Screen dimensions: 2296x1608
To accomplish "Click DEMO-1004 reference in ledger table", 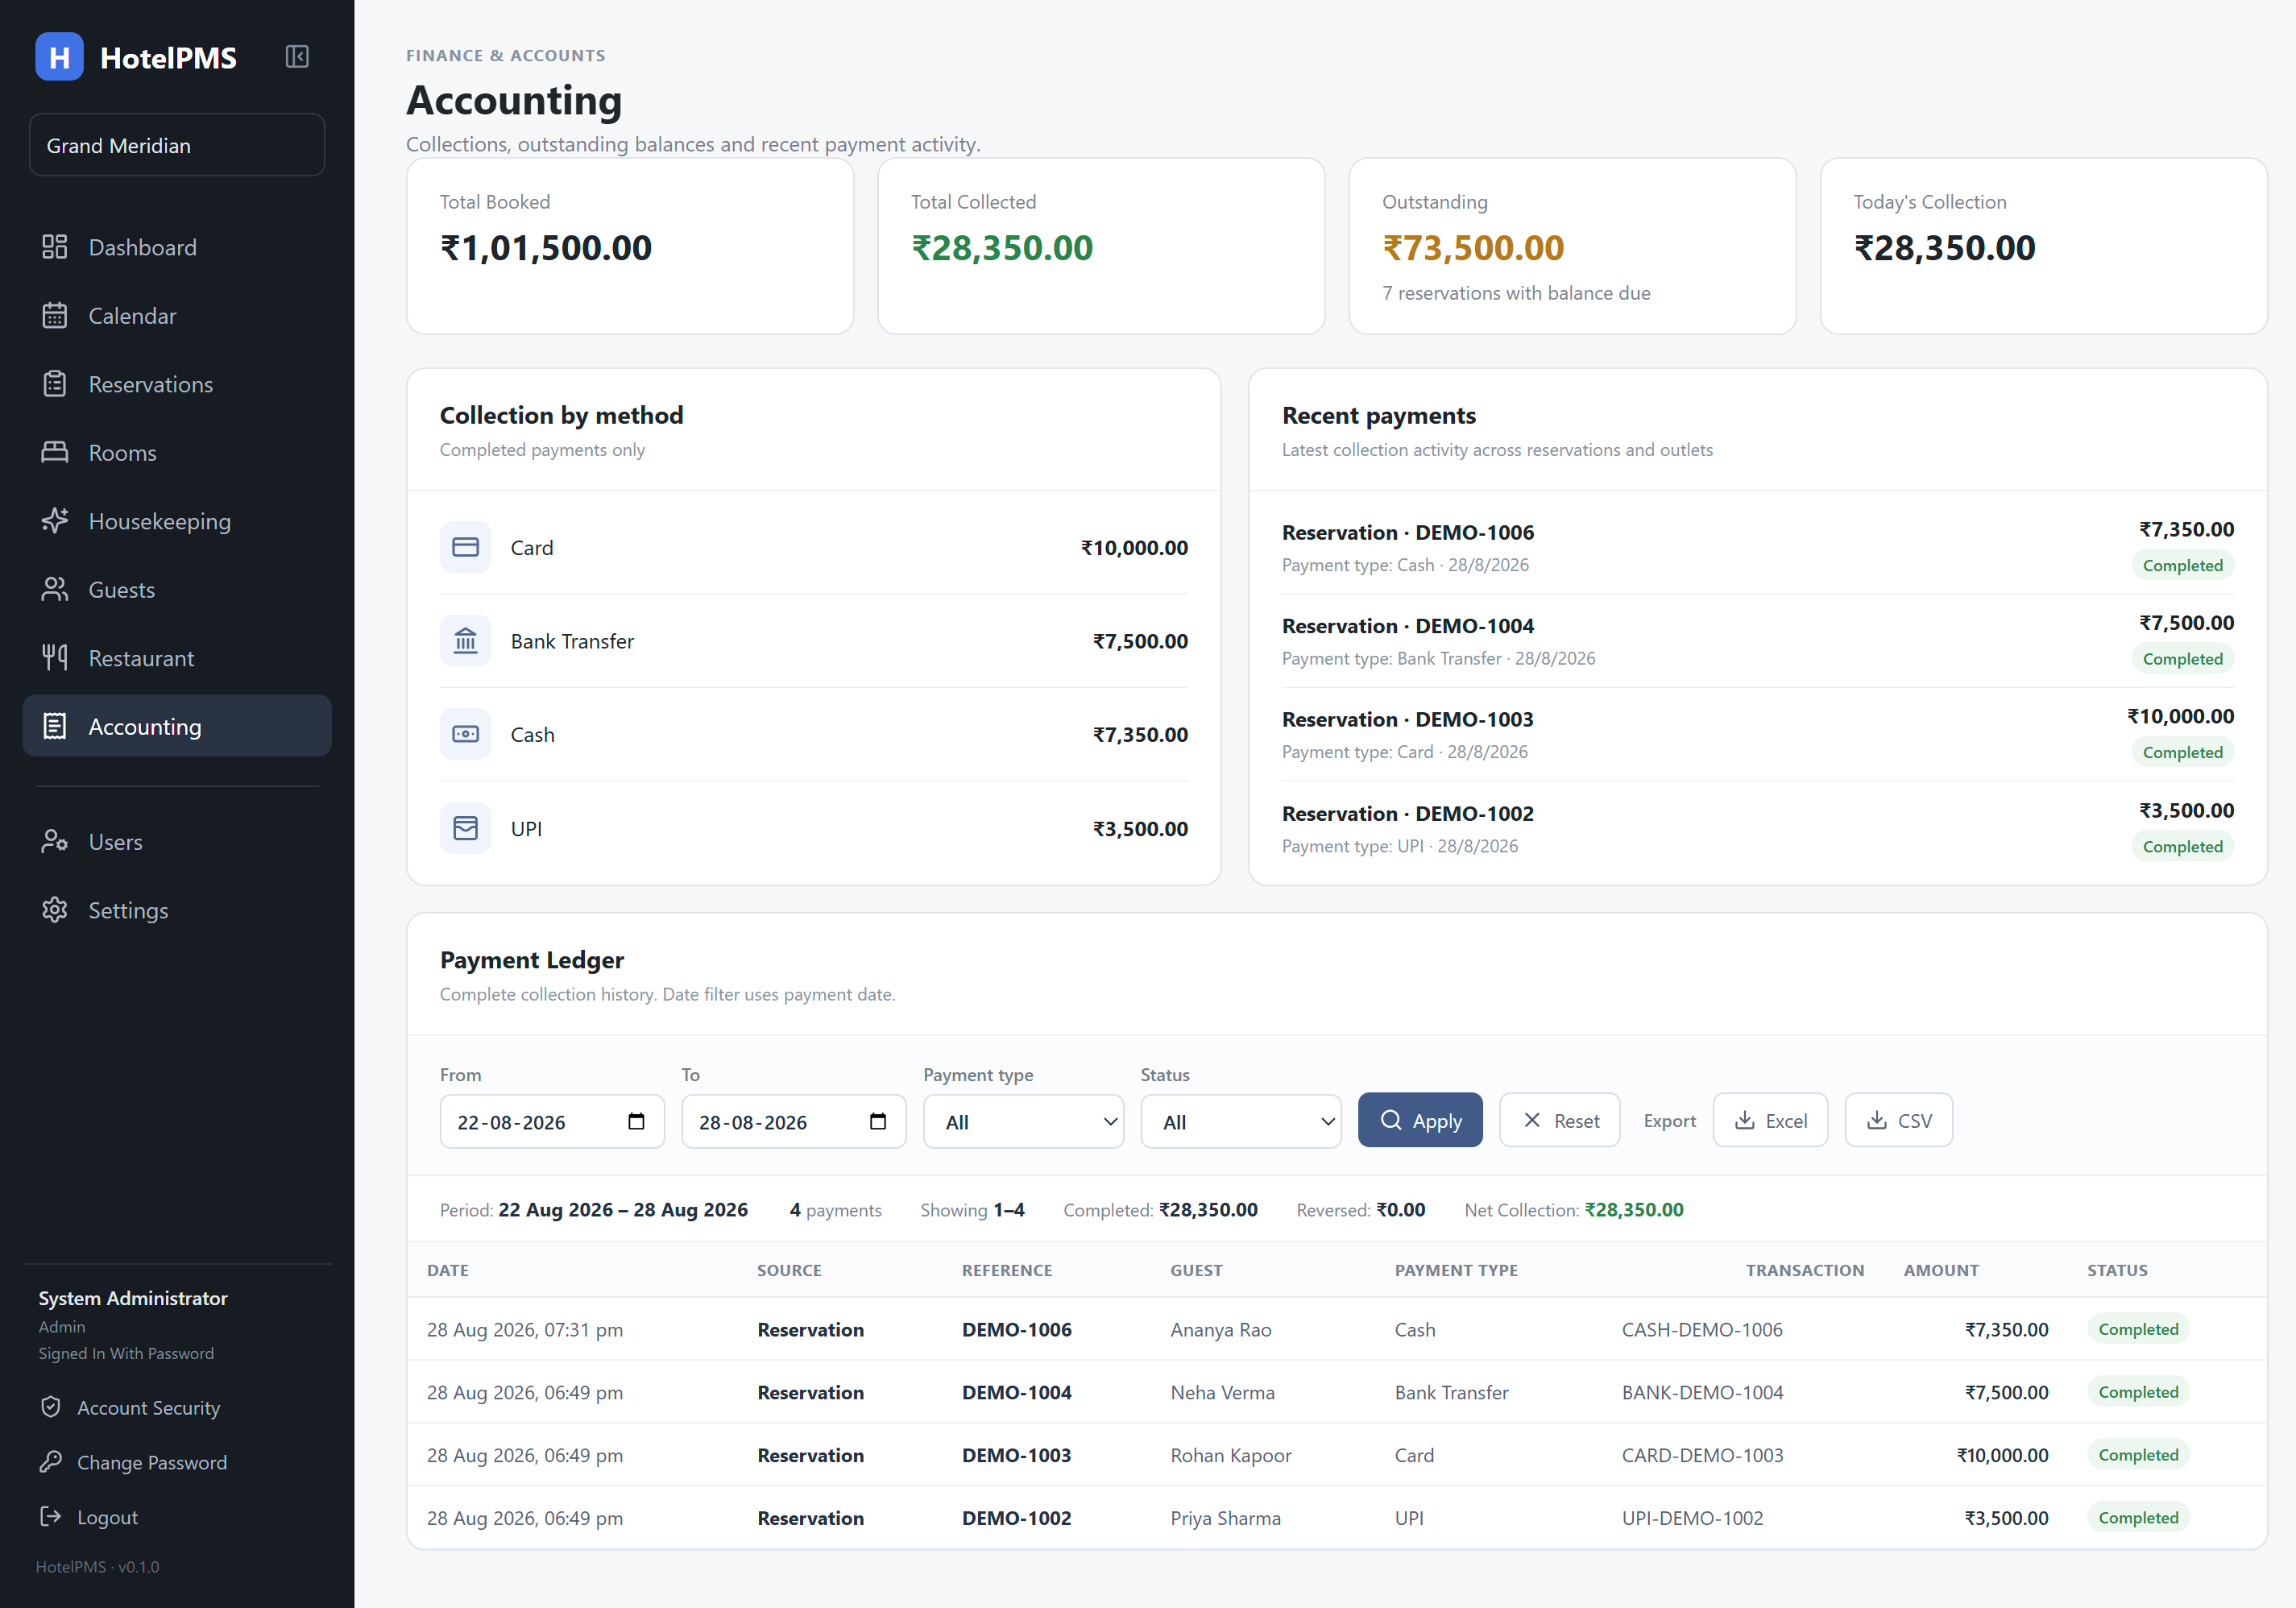I will click(x=1016, y=1392).
